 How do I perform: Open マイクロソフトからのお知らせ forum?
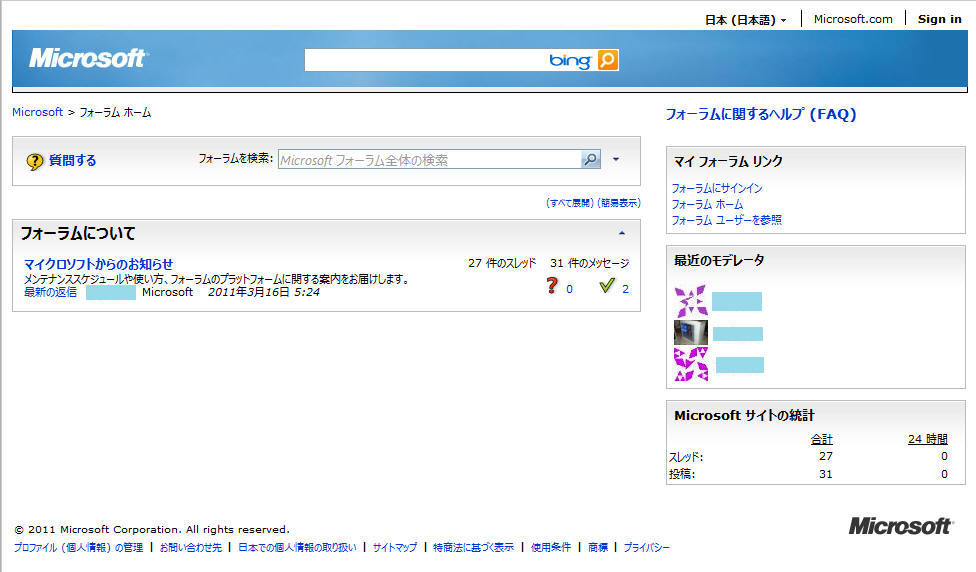pos(98,264)
